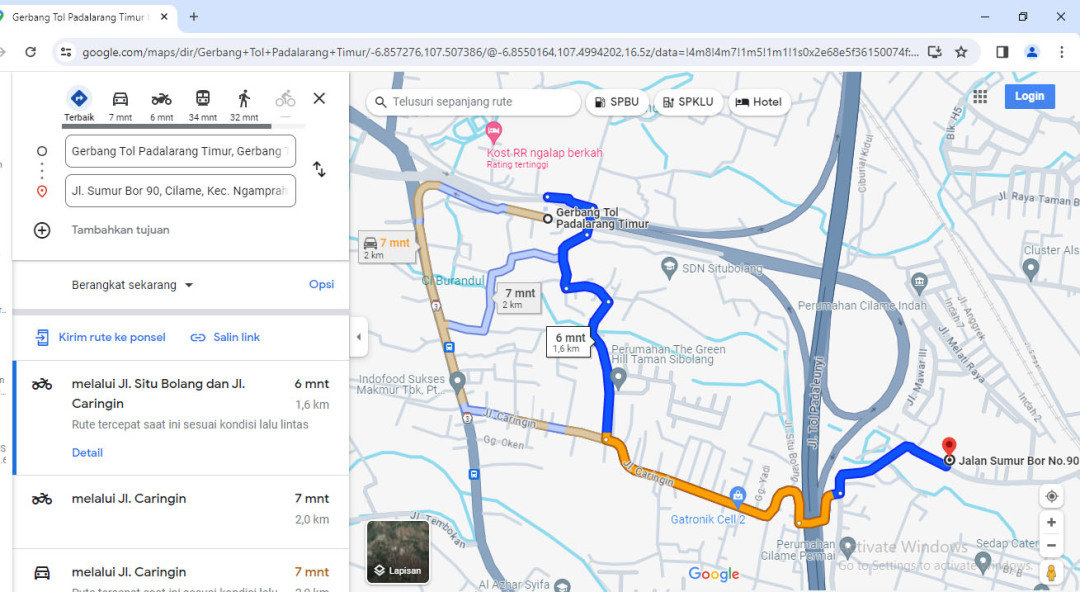Screen dimensions: 1080x592
Task: Choose the transit bus travel mode
Action: (x=202, y=99)
